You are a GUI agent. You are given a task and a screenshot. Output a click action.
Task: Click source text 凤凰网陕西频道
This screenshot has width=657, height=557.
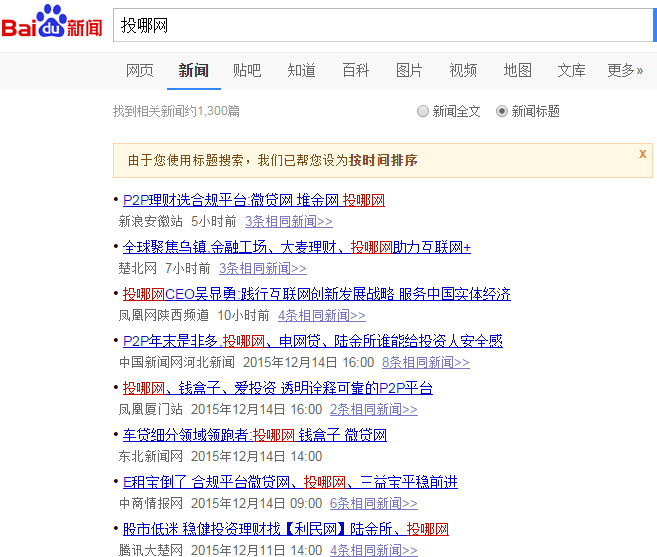pyautogui.click(x=163, y=315)
